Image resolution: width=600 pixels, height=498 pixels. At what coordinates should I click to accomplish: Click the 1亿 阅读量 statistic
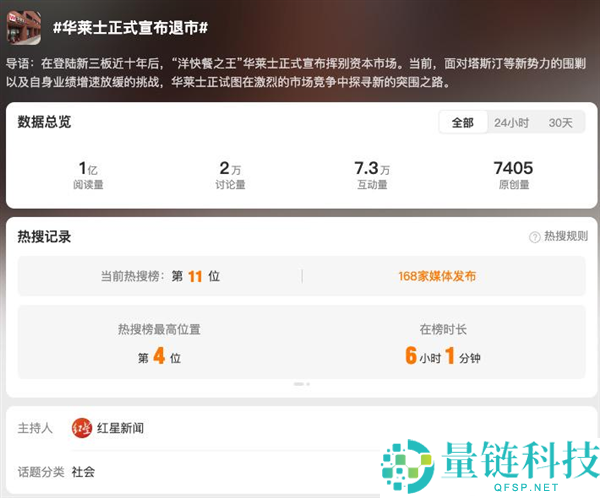88,175
